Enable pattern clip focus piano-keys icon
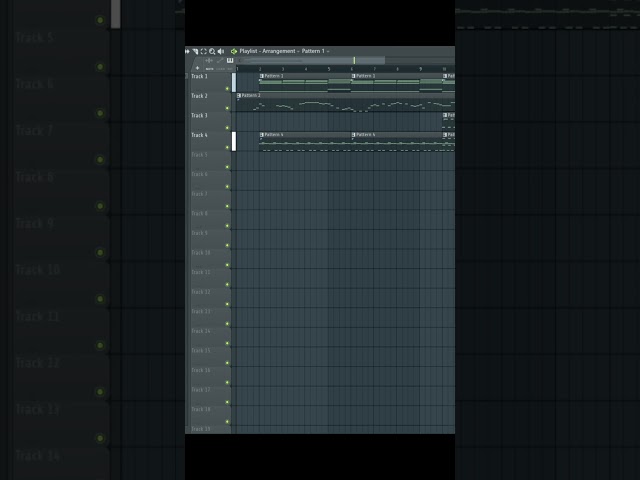The width and height of the screenshot is (640, 480). (230, 60)
